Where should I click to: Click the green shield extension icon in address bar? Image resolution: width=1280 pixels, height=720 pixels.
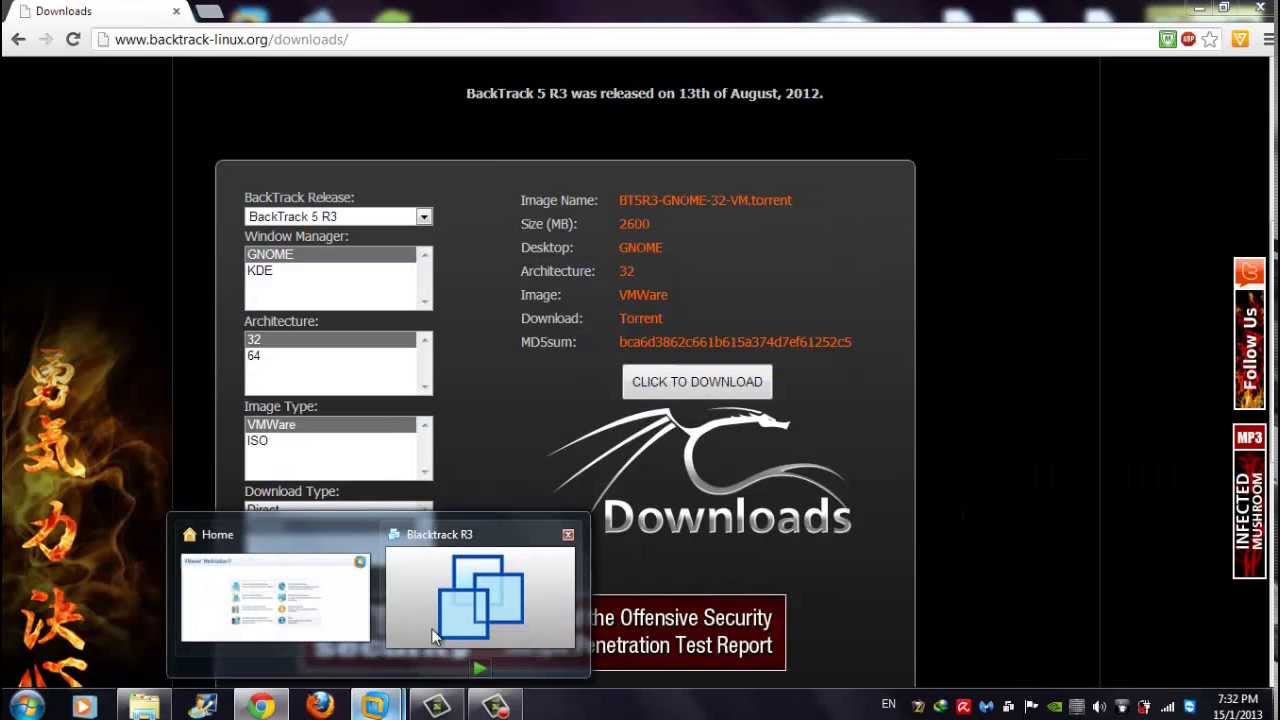tap(1167, 39)
